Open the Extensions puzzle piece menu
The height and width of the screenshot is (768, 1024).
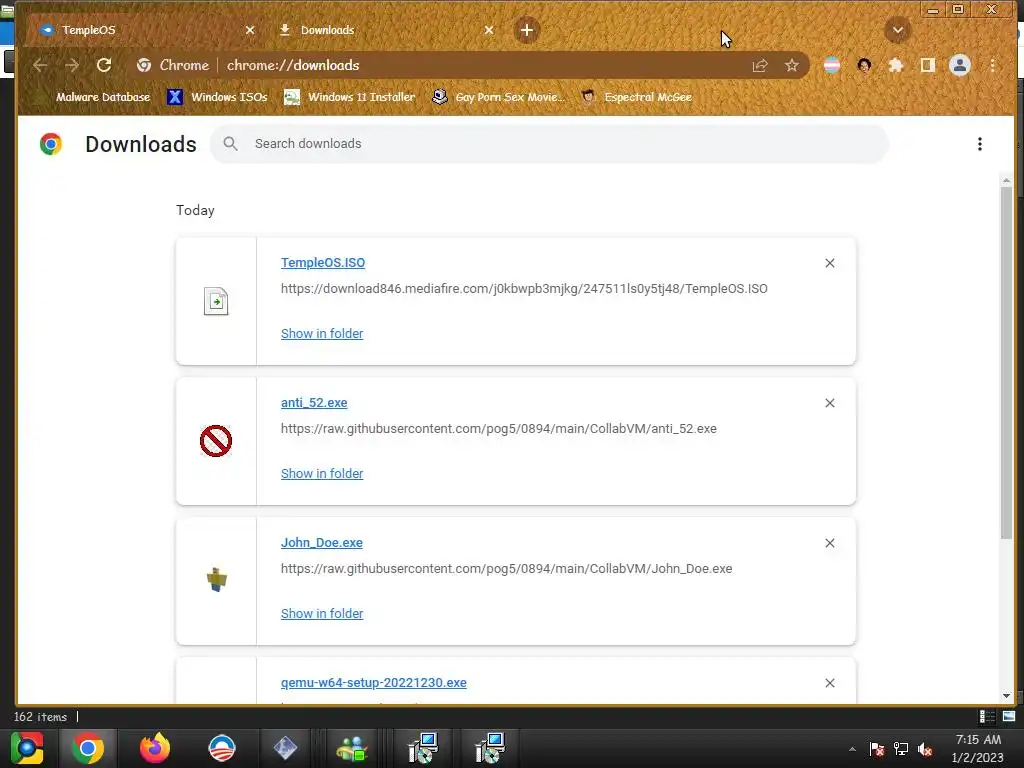[896, 65]
